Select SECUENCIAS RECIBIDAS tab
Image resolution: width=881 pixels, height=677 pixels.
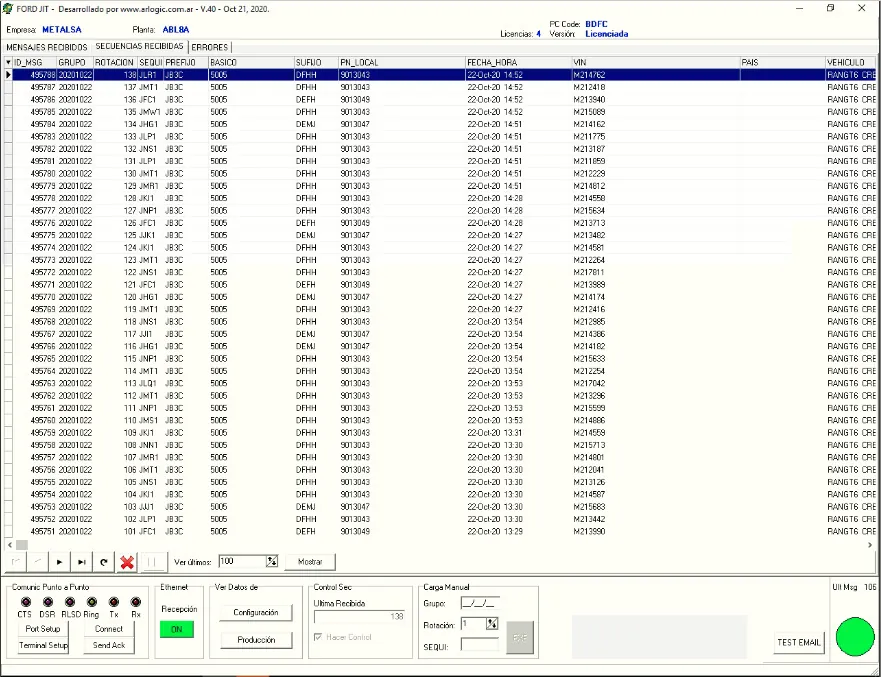(139, 47)
